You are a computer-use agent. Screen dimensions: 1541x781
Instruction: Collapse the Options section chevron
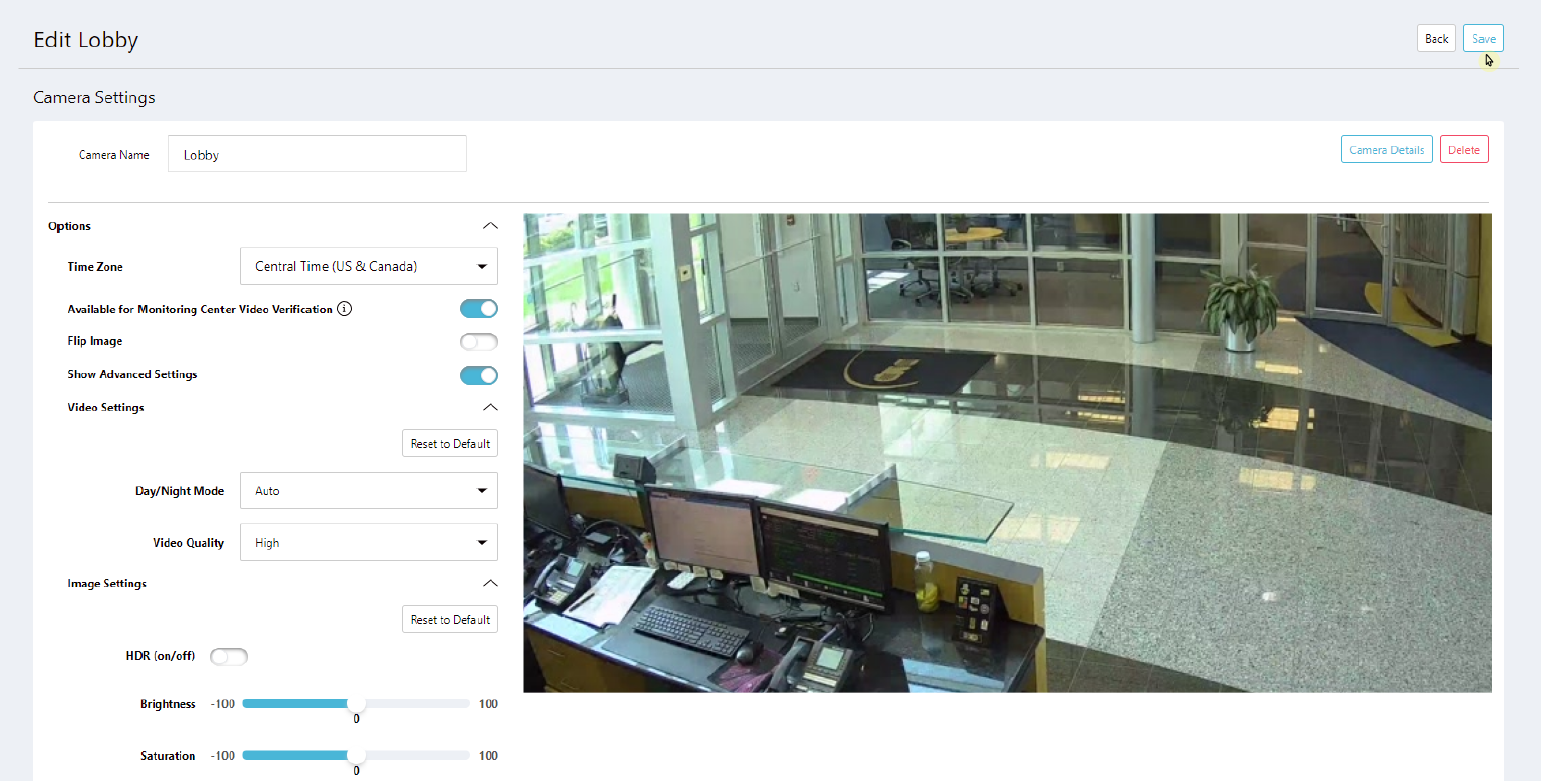pos(489,226)
